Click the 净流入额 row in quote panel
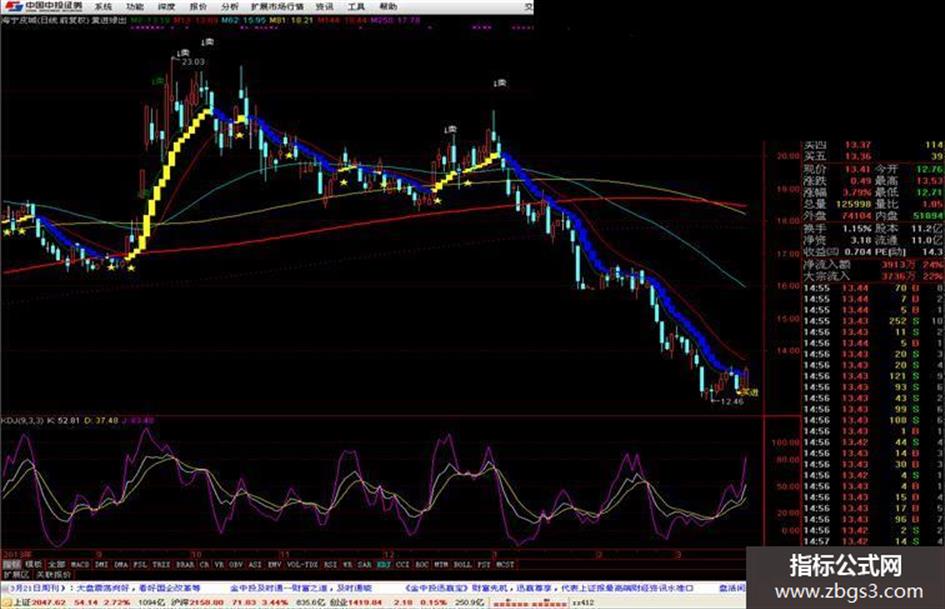Screen dimensions: 945x609 pos(872,264)
